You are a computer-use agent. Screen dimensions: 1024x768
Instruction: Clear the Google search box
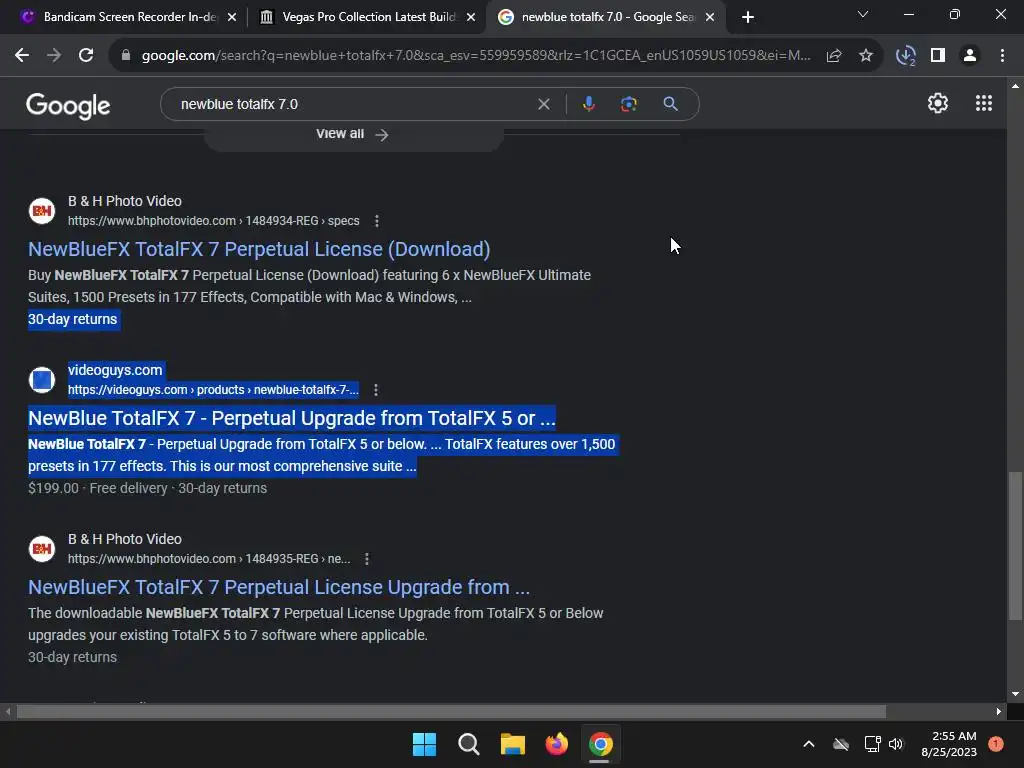543,104
